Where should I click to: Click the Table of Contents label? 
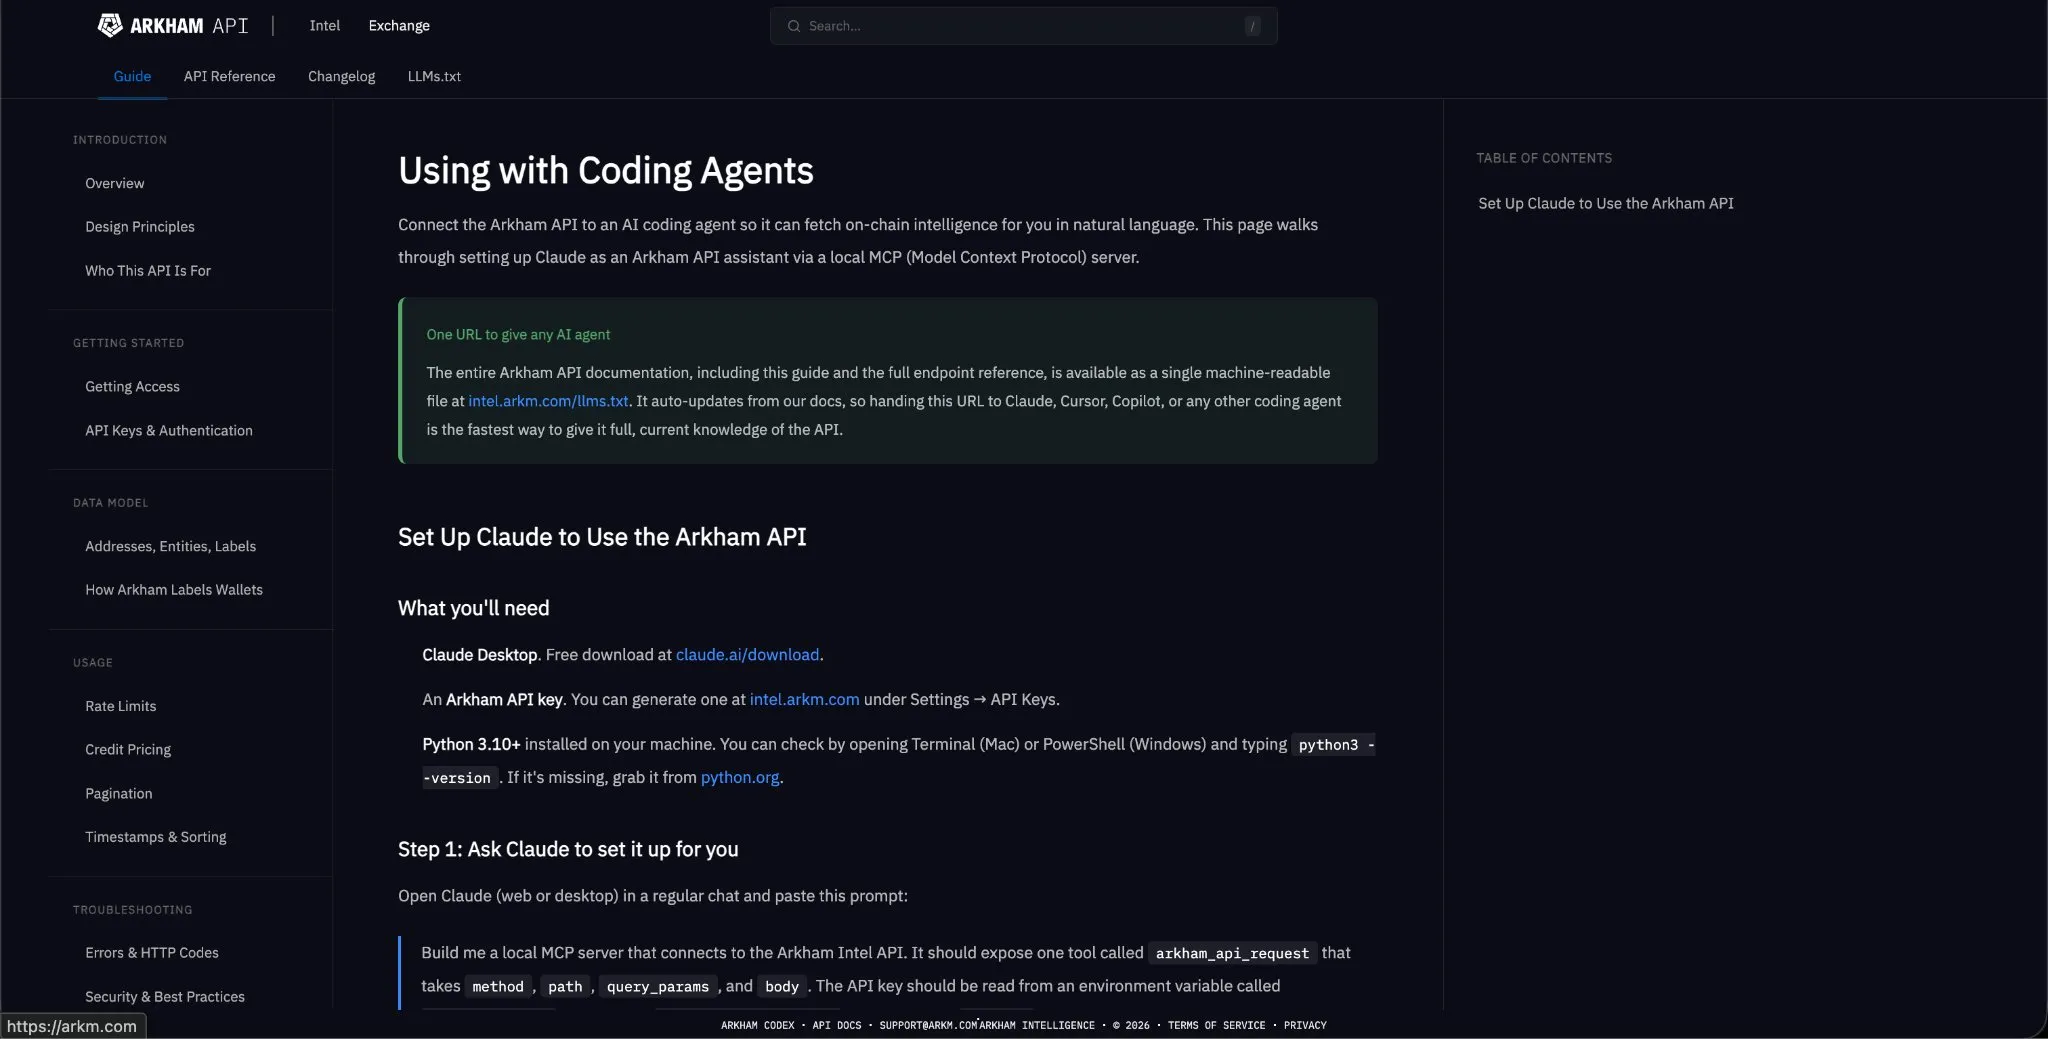pos(1544,158)
